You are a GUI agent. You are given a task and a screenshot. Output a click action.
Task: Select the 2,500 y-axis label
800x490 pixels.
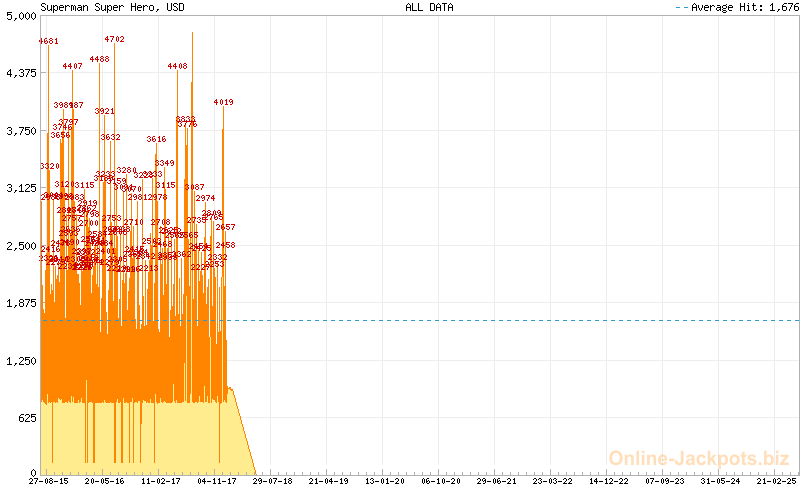pos(21,246)
